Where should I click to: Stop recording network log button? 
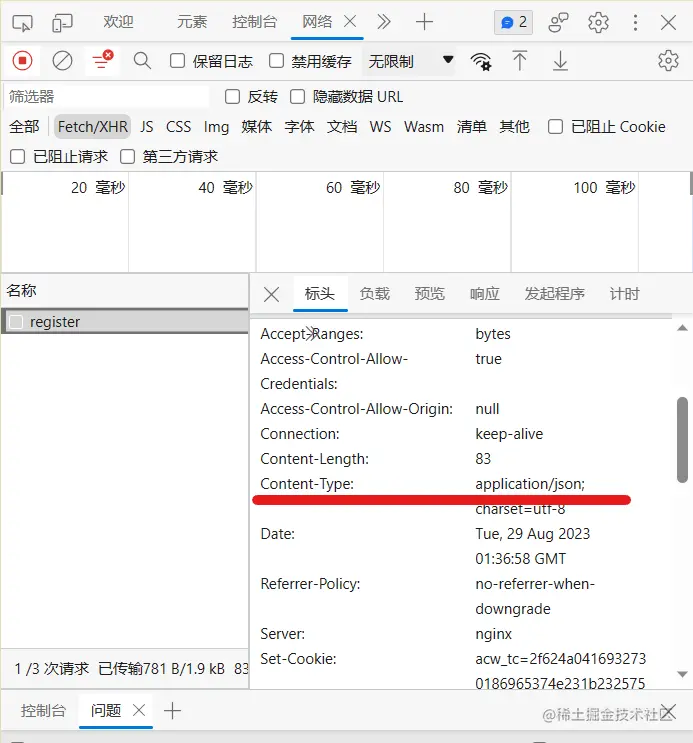[22, 61]
